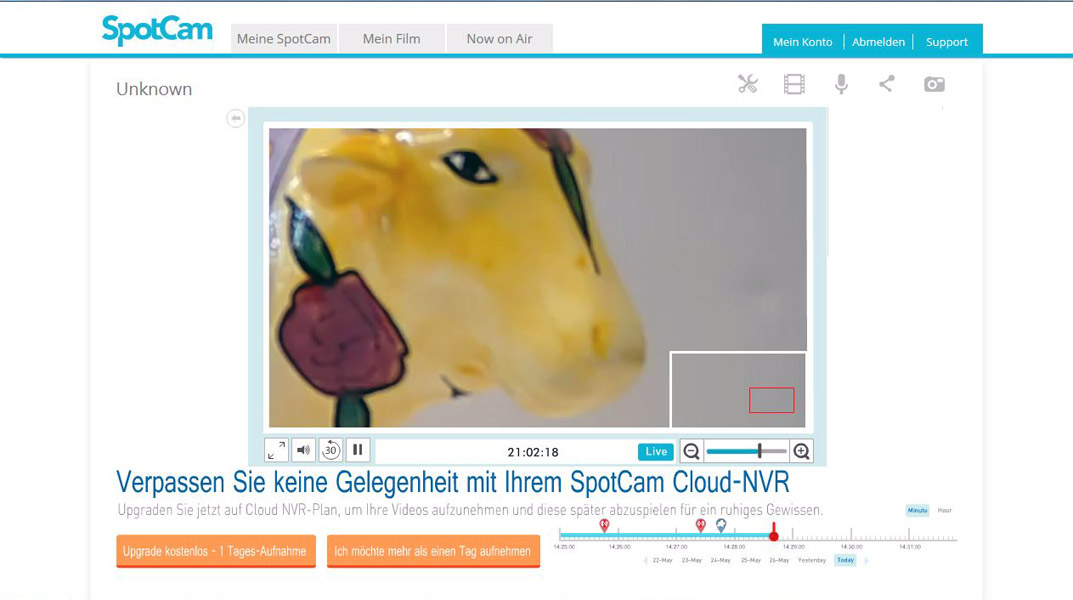Screen dimensions: 1073x600
Task: Click the back arrow circle left of video
Action: tap(235, 118)
